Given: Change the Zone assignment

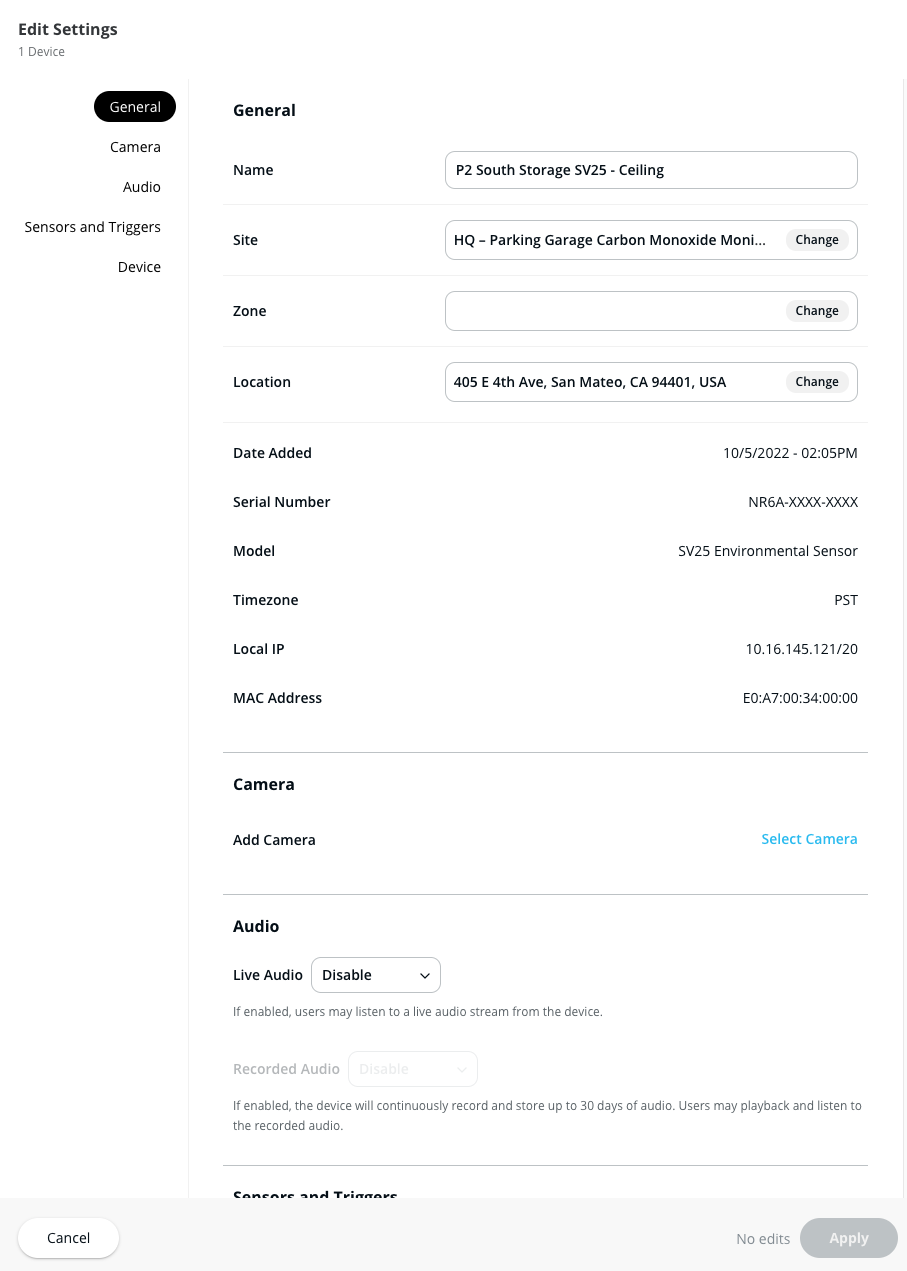Looking at the screenshot, I should 817,311.
